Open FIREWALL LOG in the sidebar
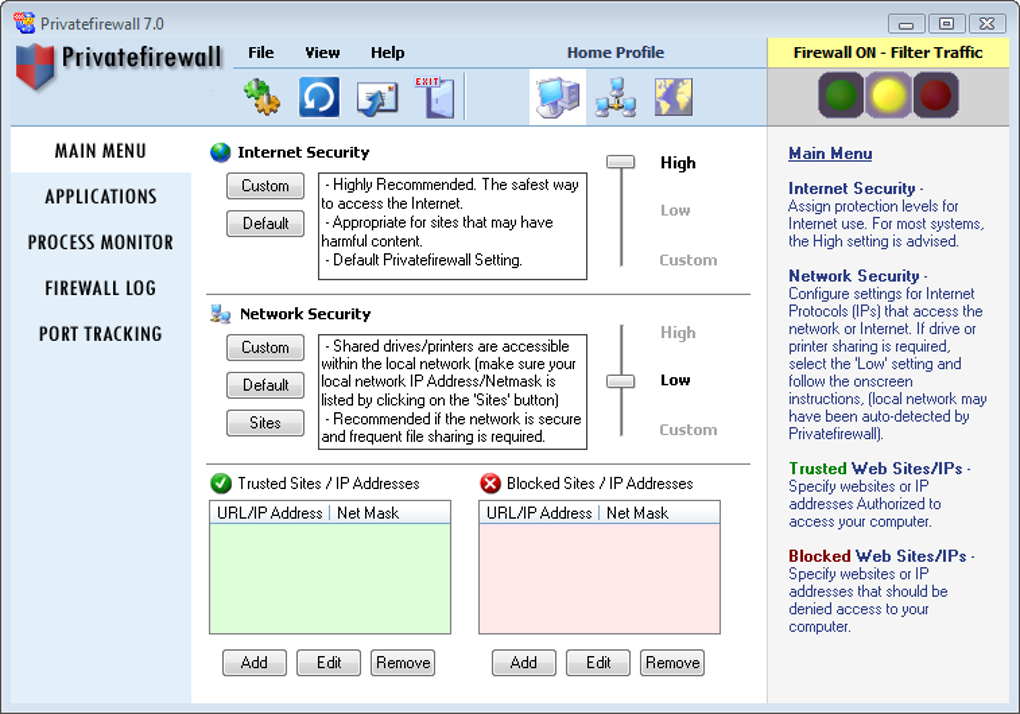The height and width of the screenshot is (714, 1020). click(101, 288)
